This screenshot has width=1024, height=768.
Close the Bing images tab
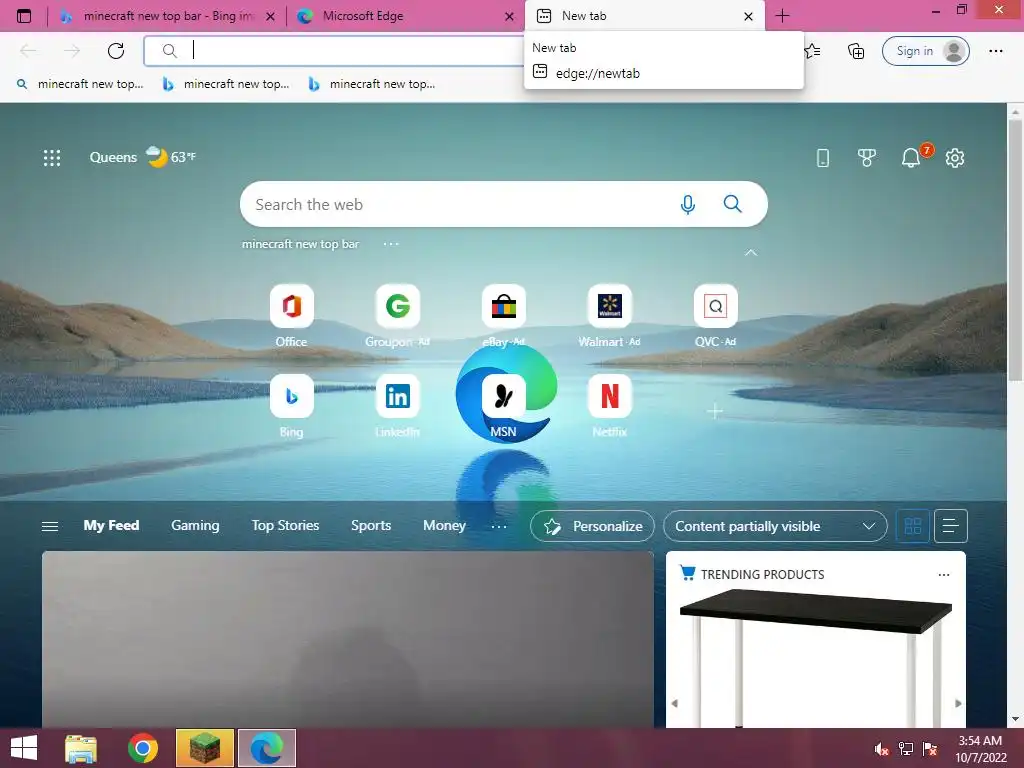point(270,16)
